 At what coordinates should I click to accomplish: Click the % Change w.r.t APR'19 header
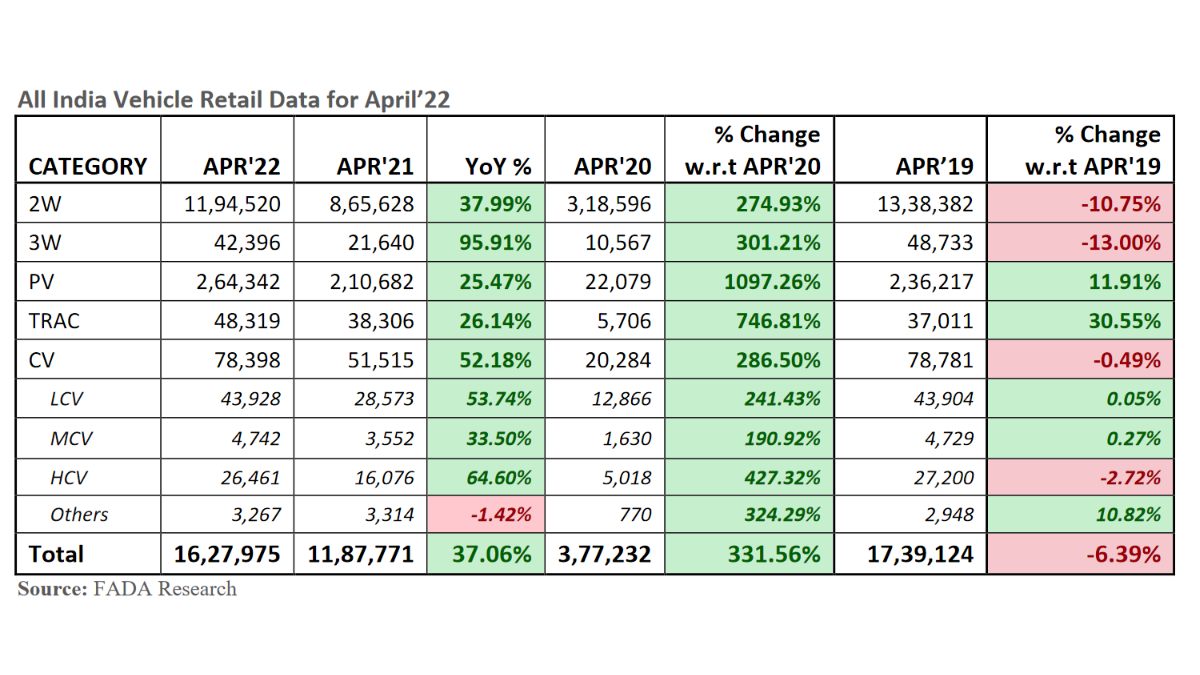click(1092, 150)
